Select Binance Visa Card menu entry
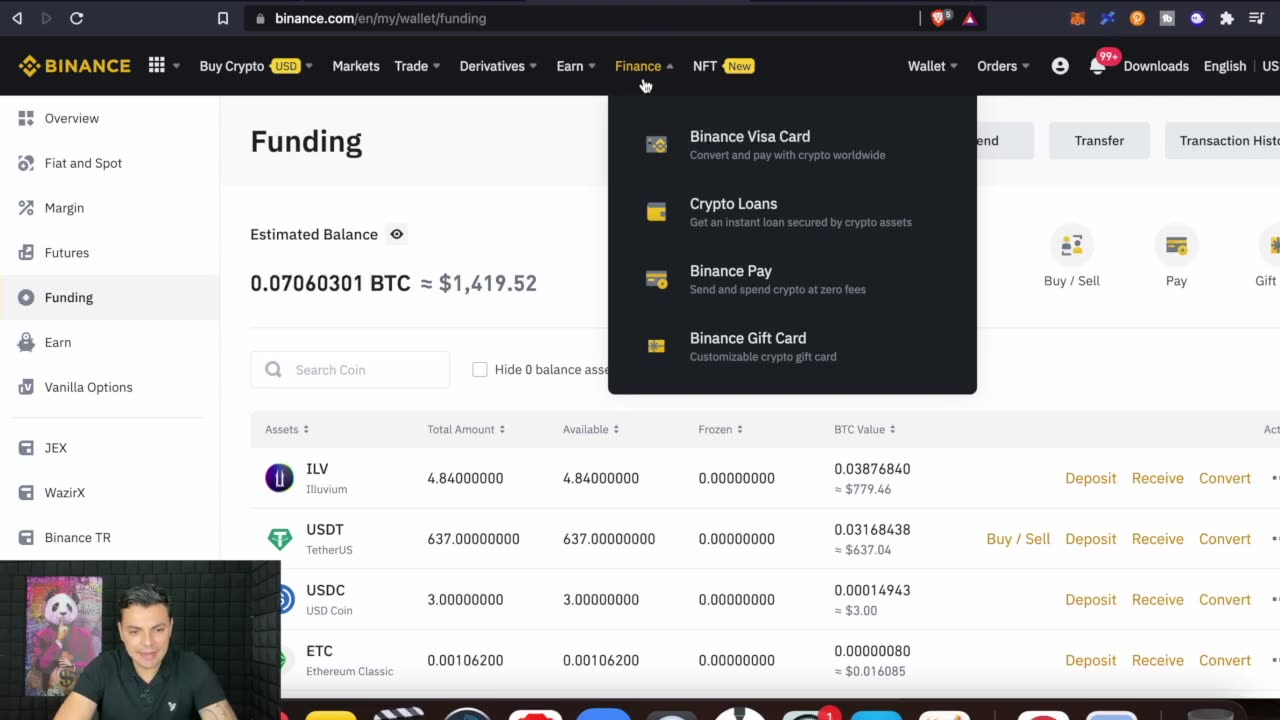Image resolution: width=1280 pixels, height=720 pixels. click(x=792, y=145)
